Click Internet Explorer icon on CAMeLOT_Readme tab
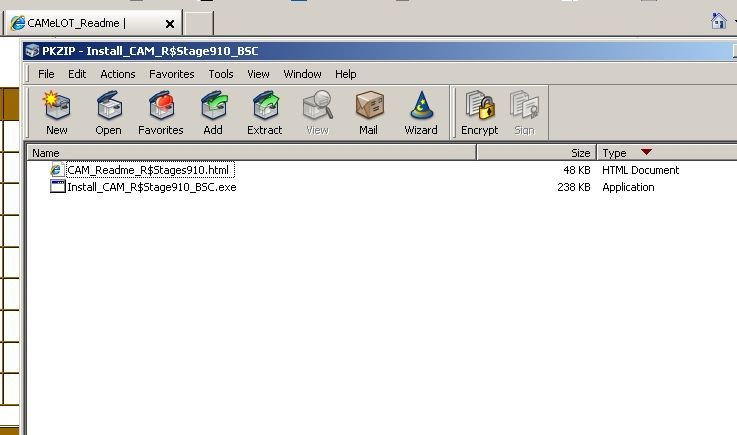 pyautogui.click(x=17, y=23)
